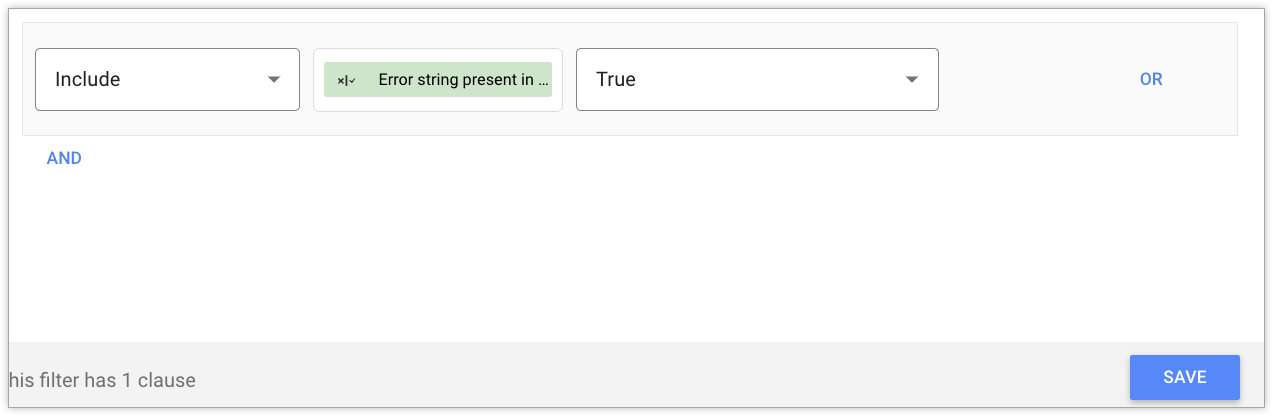Image resolution: width=1273 pixels, height=416 pixels.
Task: Click the blue AND link below the clause
Action: pyautogui.click(x=64, y=158)
